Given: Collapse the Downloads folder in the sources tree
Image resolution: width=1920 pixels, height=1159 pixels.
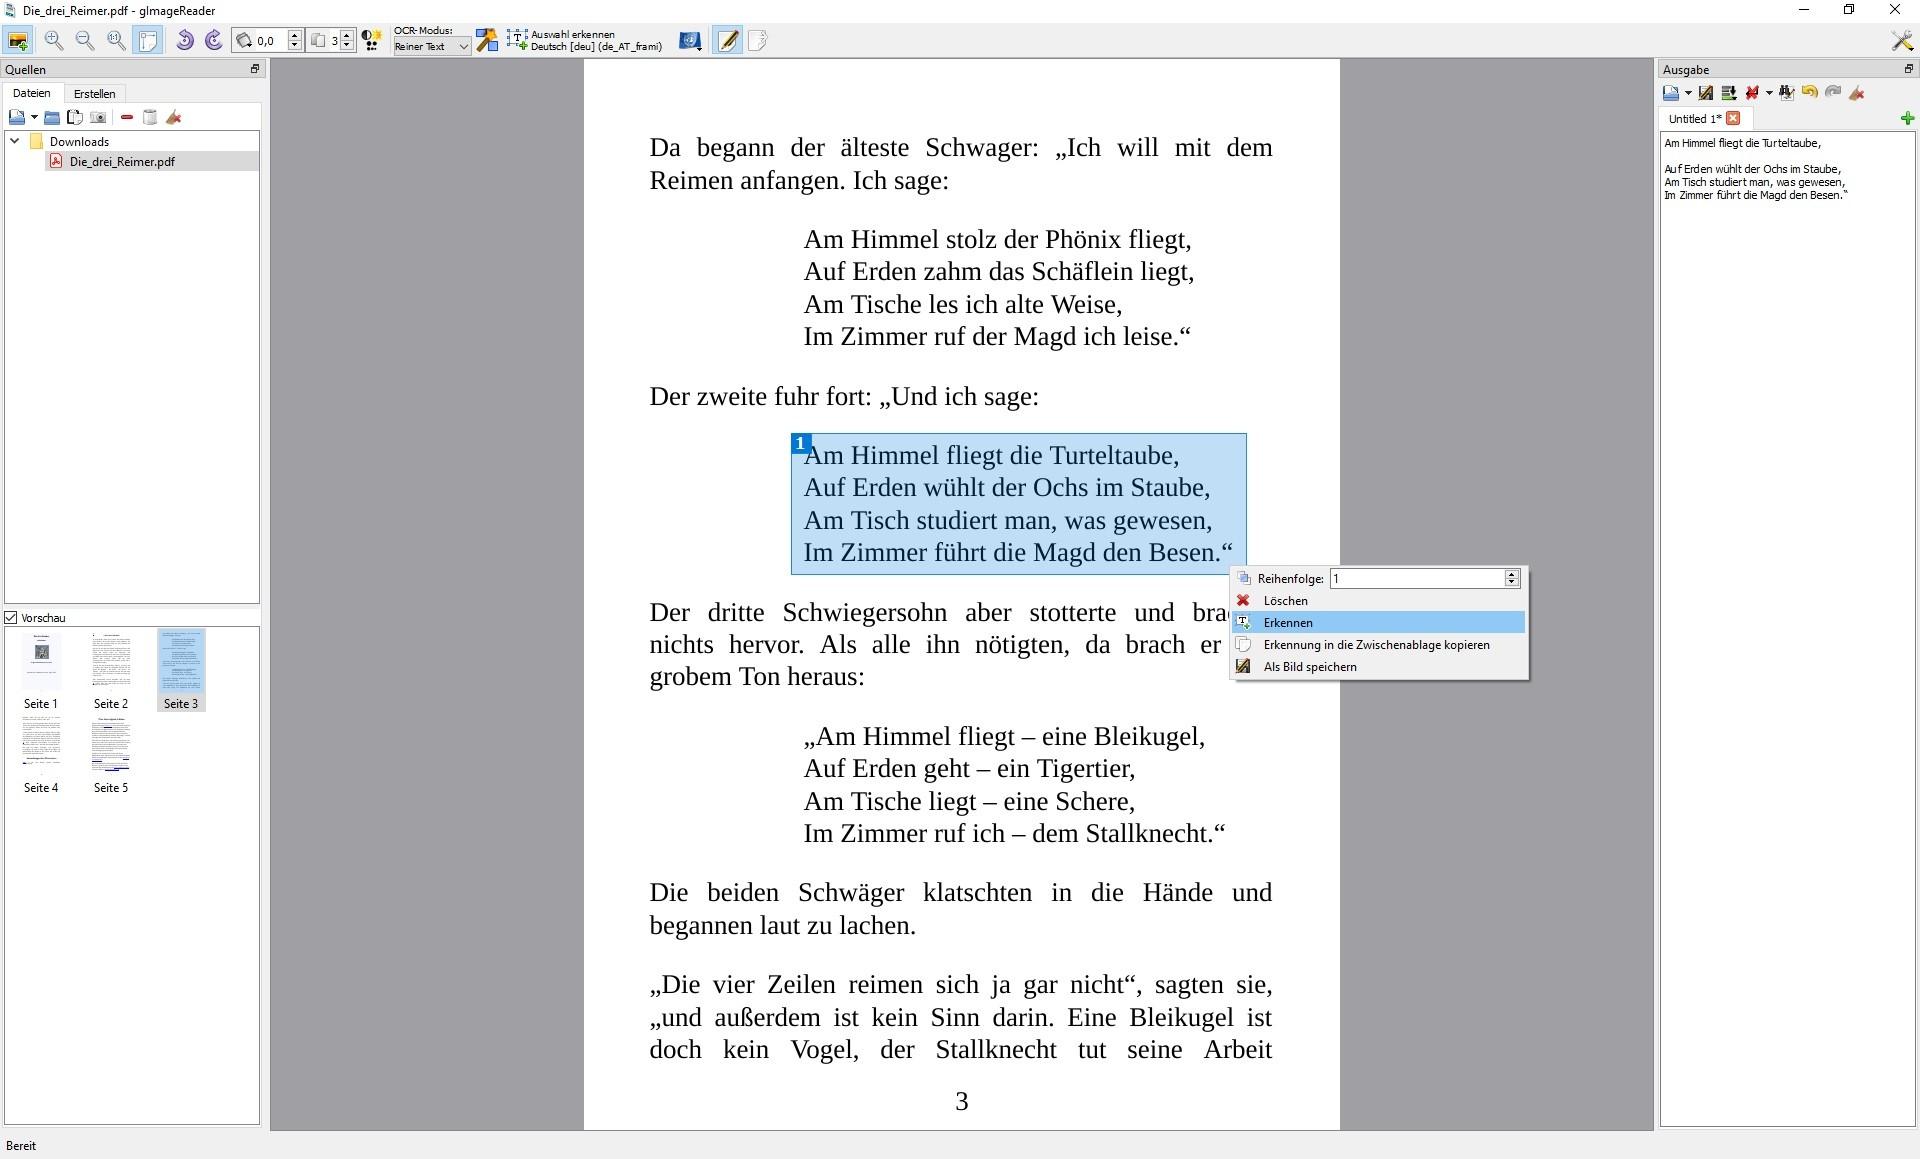Looking at the screenshot, I should click(x=14, y=141).
